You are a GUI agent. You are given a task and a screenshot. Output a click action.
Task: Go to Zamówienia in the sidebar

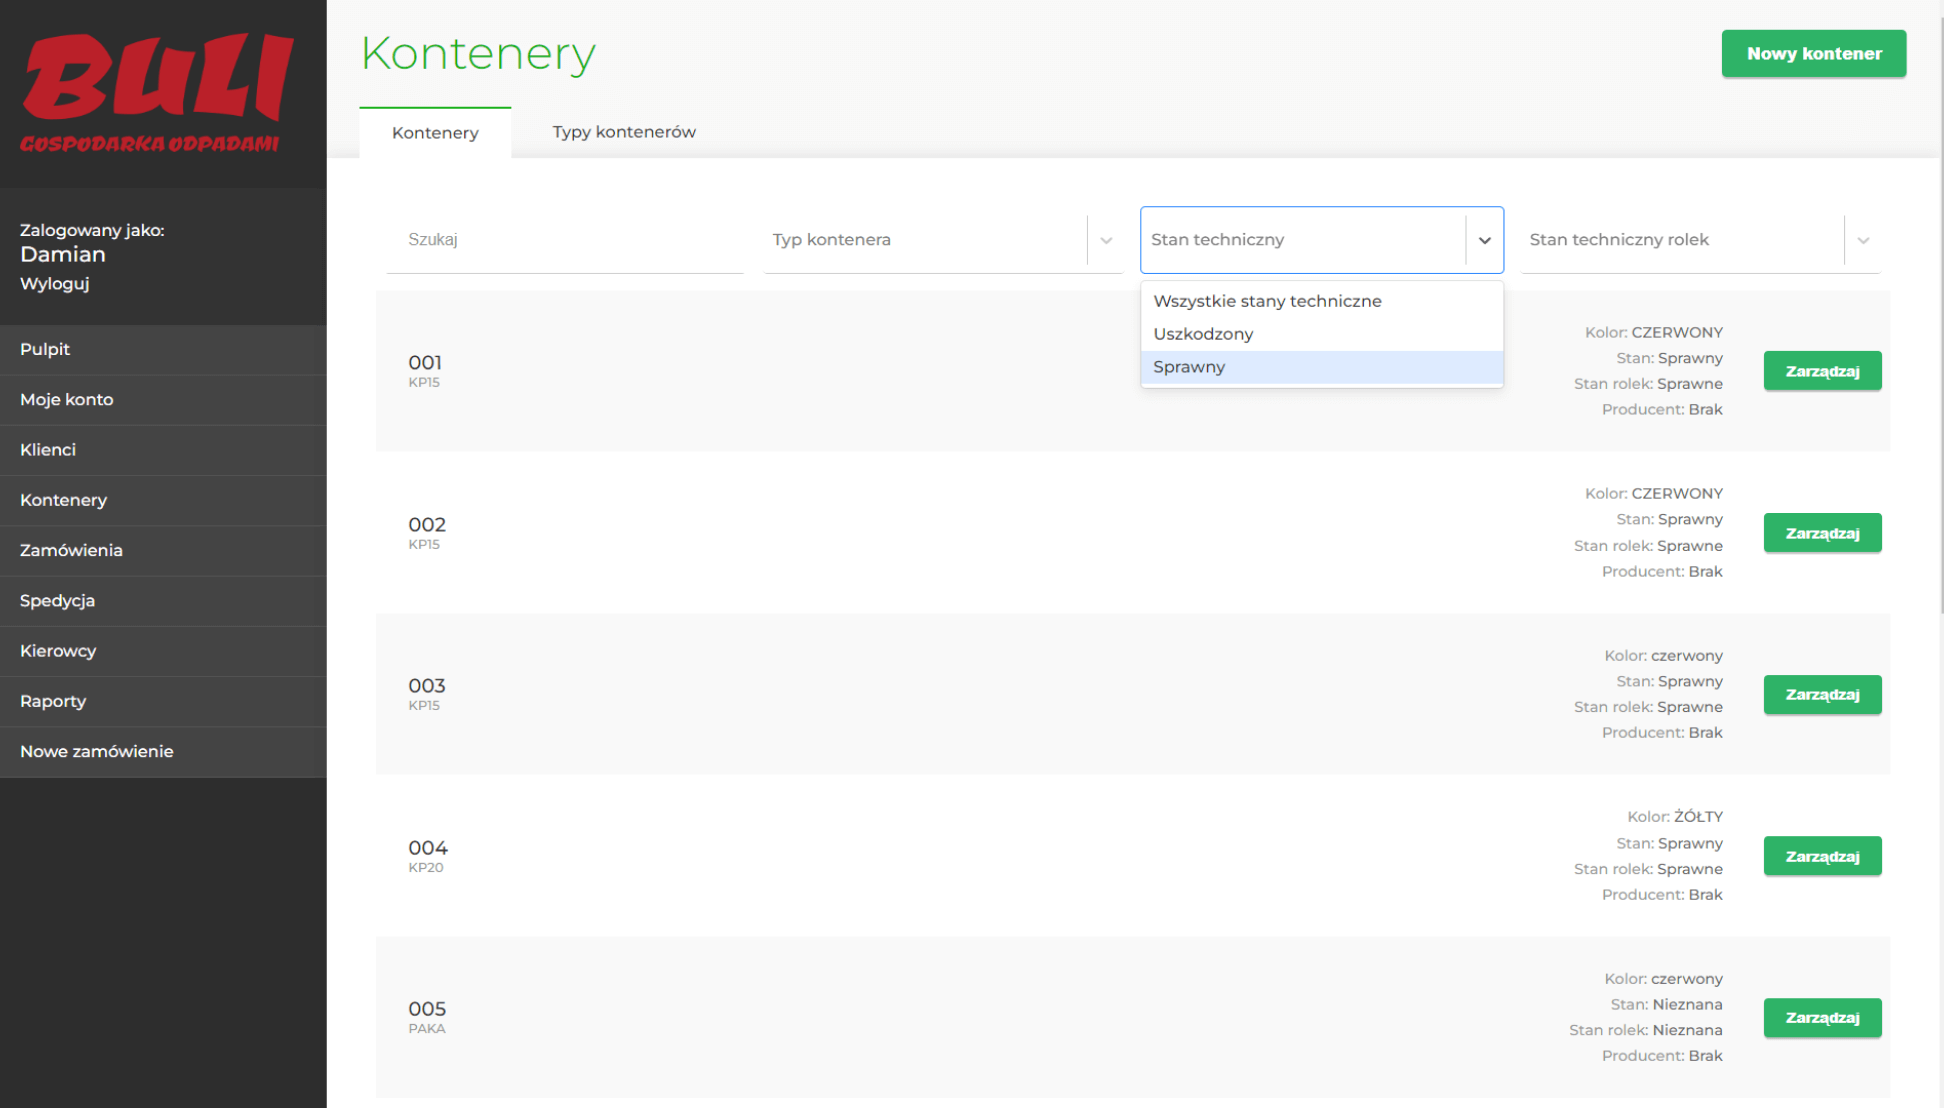pos(71,550)
